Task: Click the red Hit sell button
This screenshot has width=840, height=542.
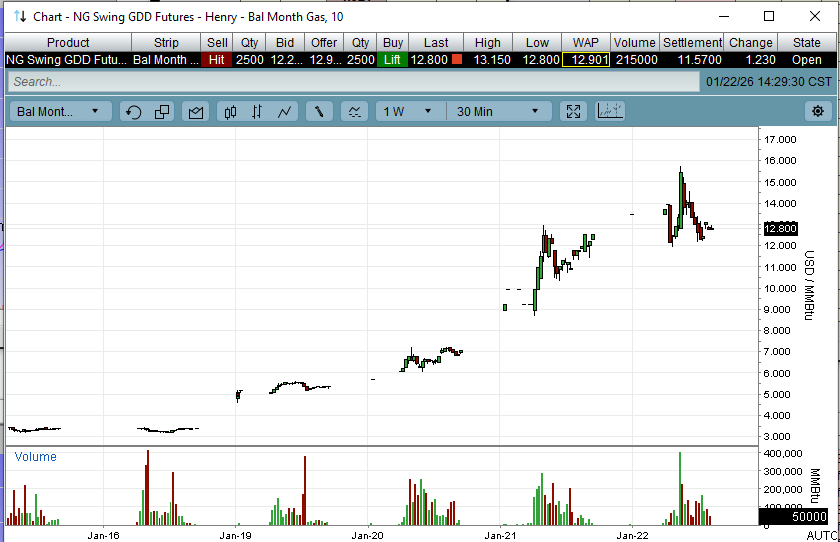Action: pyautogui.click(x=216, y=59)
